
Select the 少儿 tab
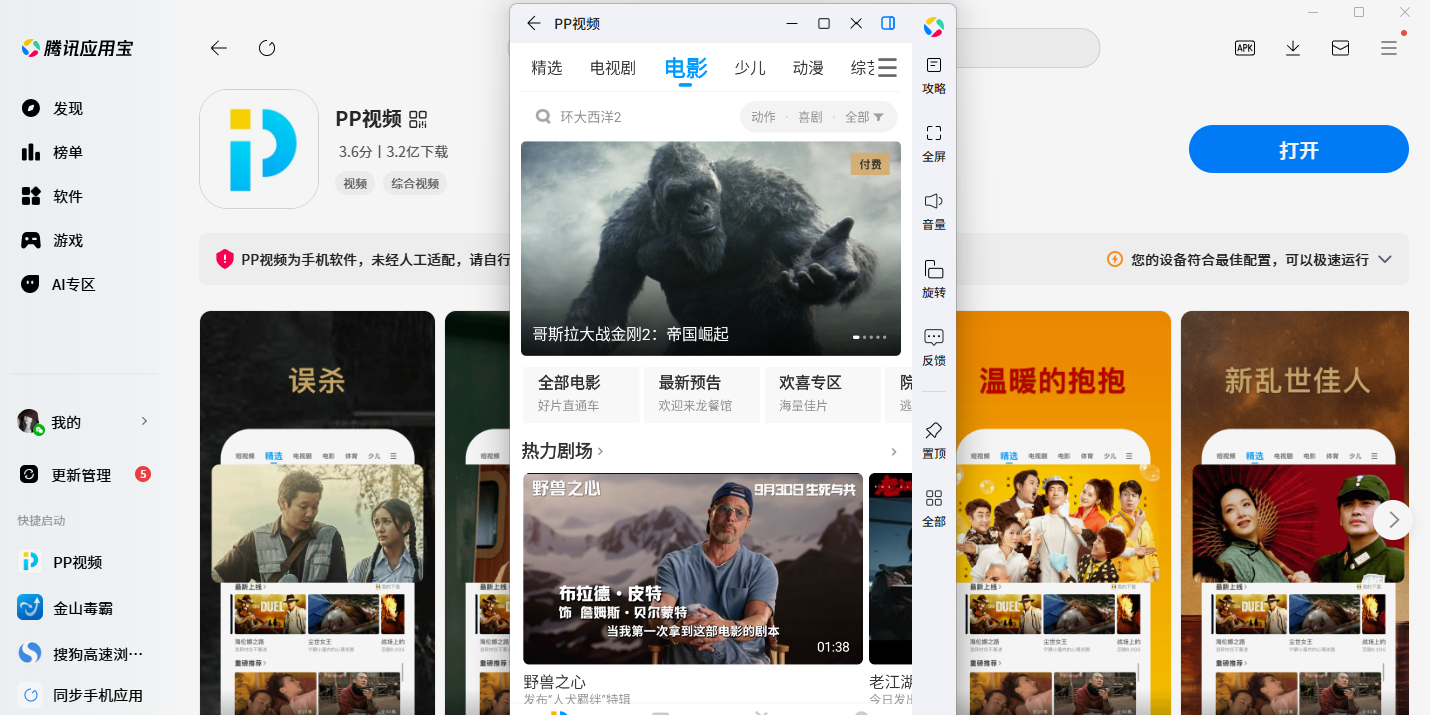point(750,68)
